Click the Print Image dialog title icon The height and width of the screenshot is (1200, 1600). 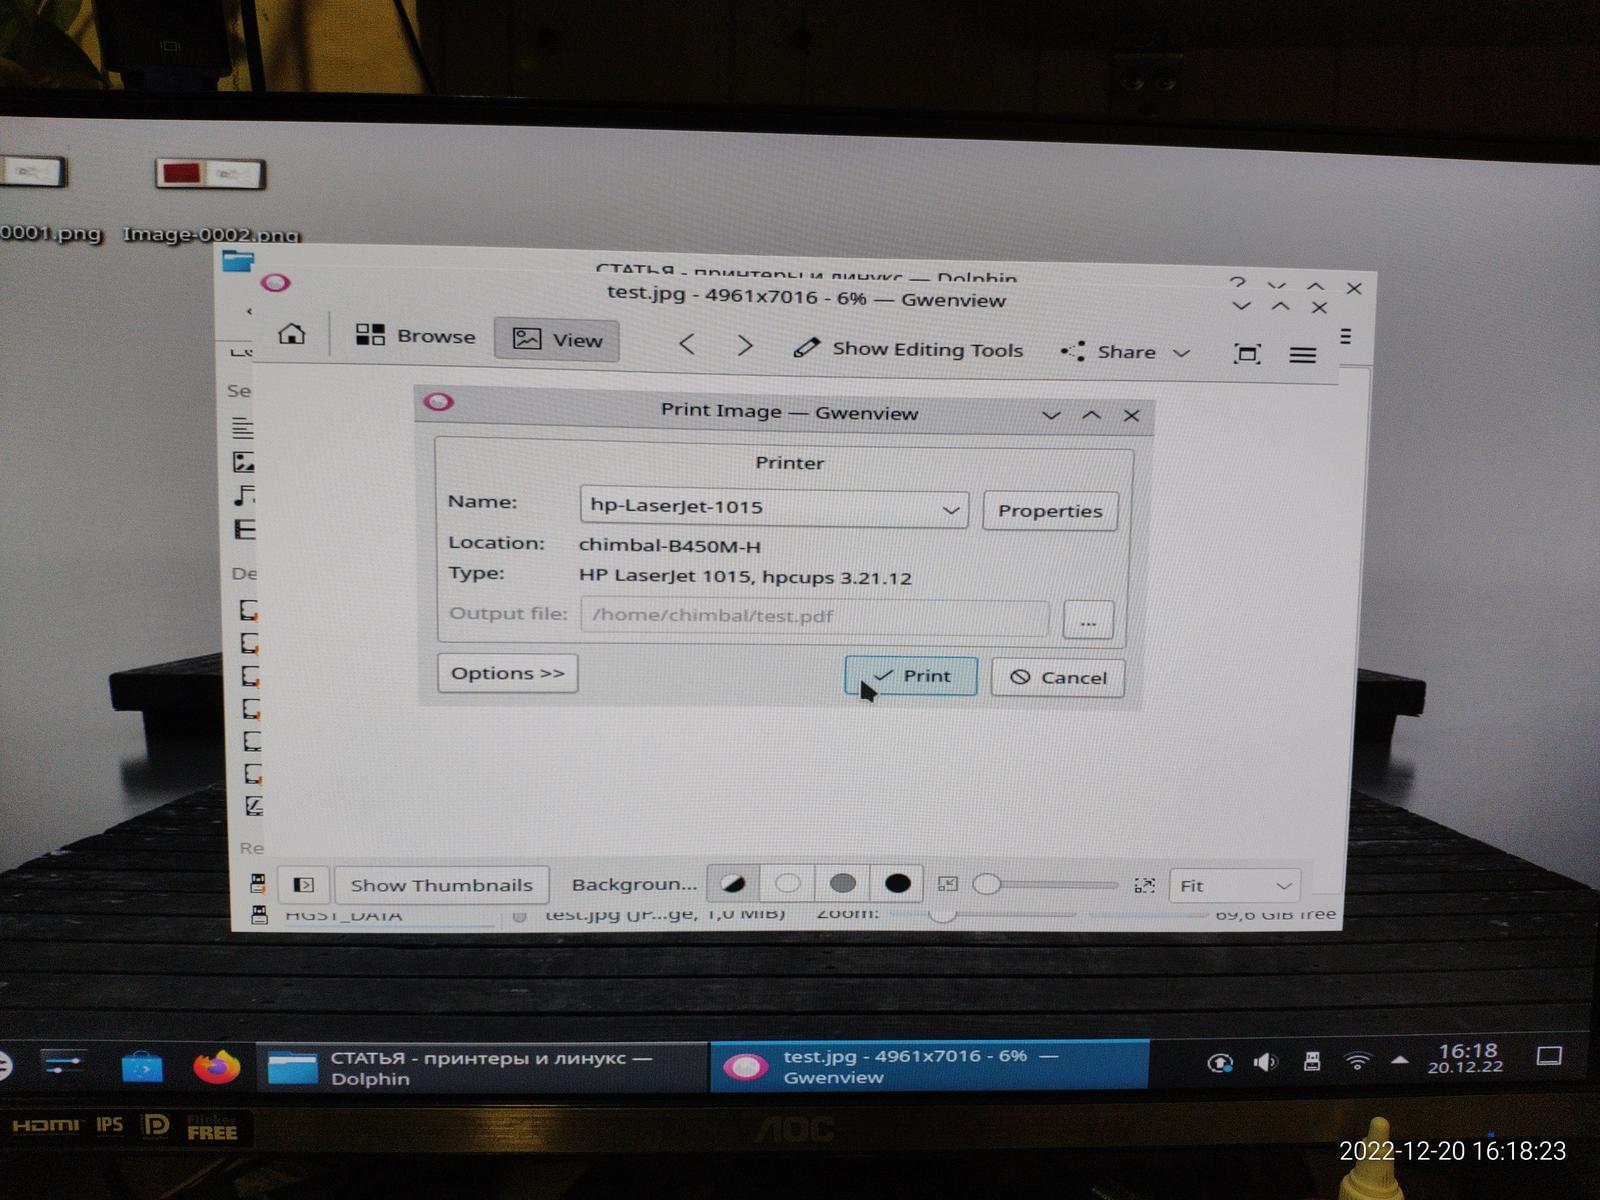click(x=439, y=402)
